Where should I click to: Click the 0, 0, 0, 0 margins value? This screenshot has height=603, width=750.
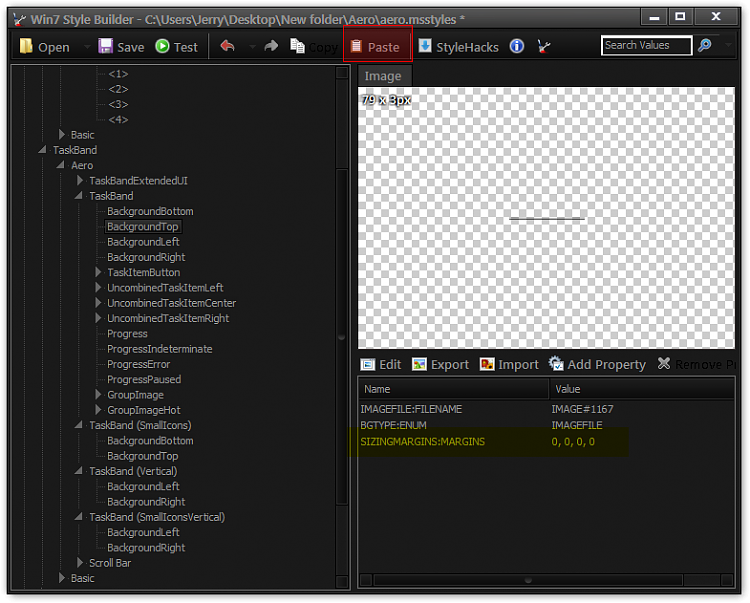(x=573, y=442)
